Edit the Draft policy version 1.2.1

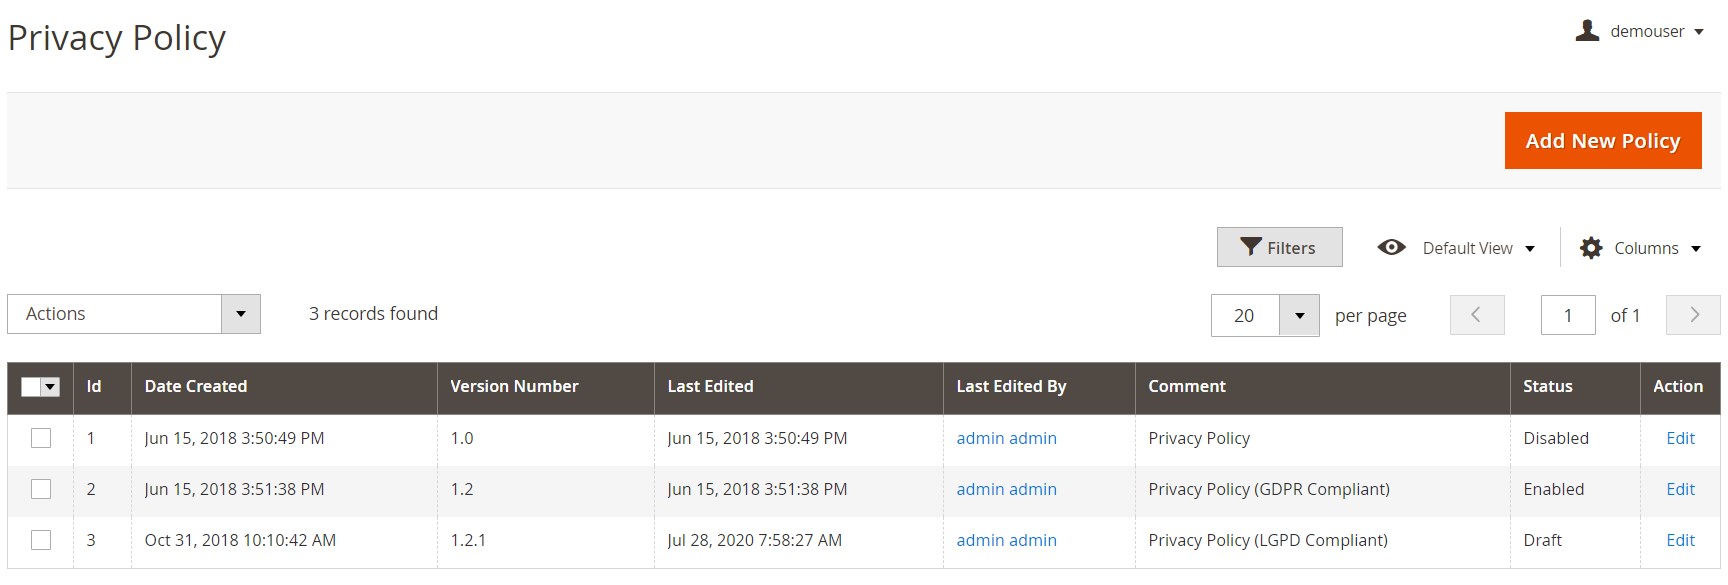point(1680,540)
